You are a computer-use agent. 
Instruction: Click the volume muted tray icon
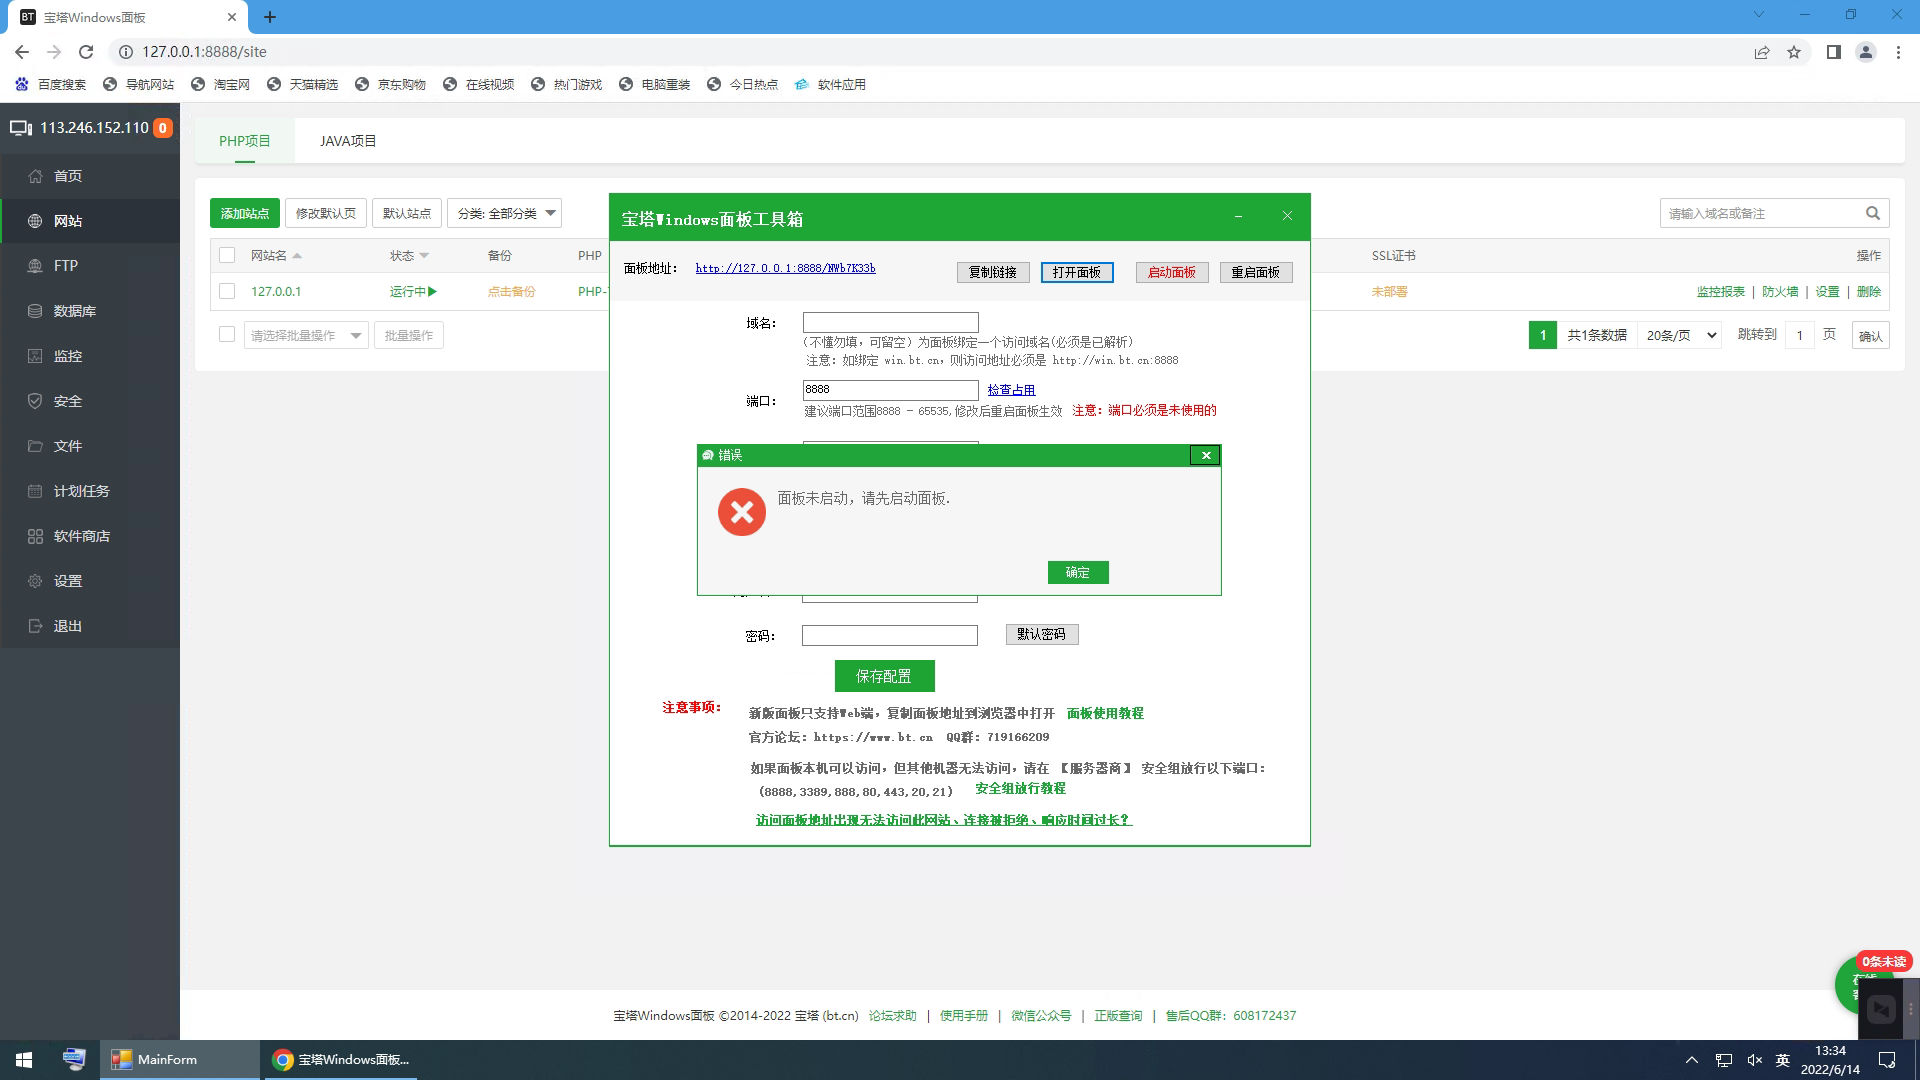[x=1754, y=1060]
